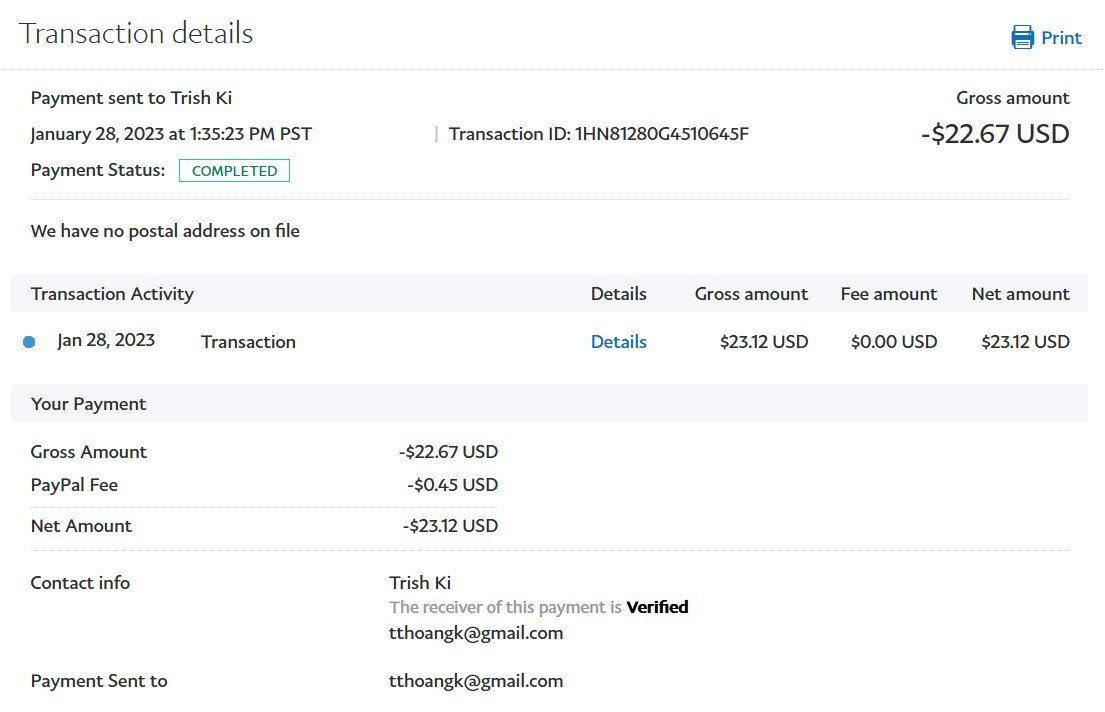
Task: Click the PayPal Fee -$0.45 USD value
Action: pyautogui.click(x=452, y=485)
